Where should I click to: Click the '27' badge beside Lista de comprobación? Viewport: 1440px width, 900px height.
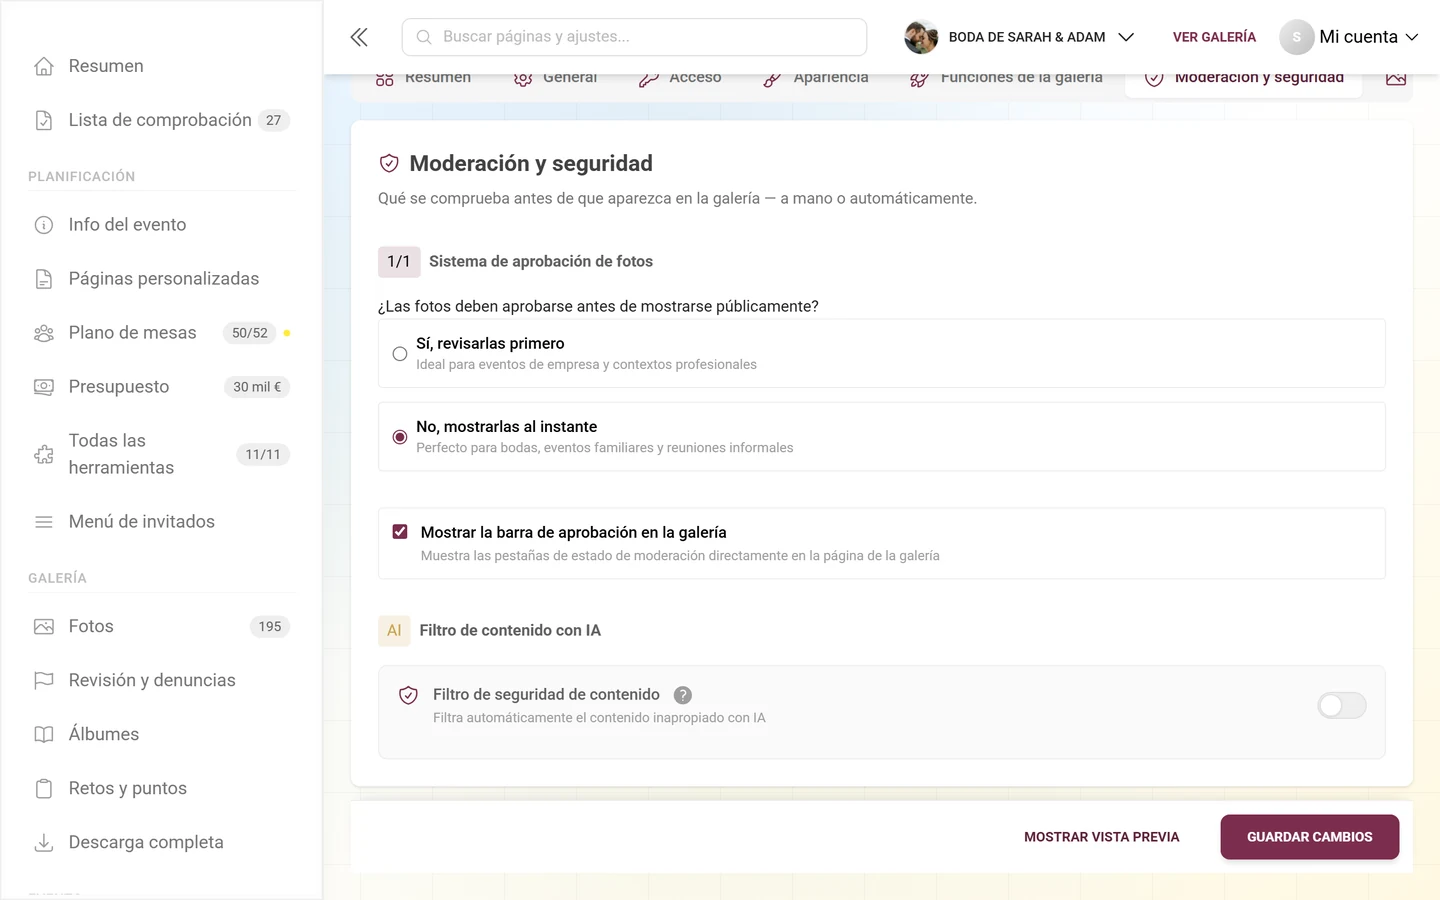coord(274,120)
